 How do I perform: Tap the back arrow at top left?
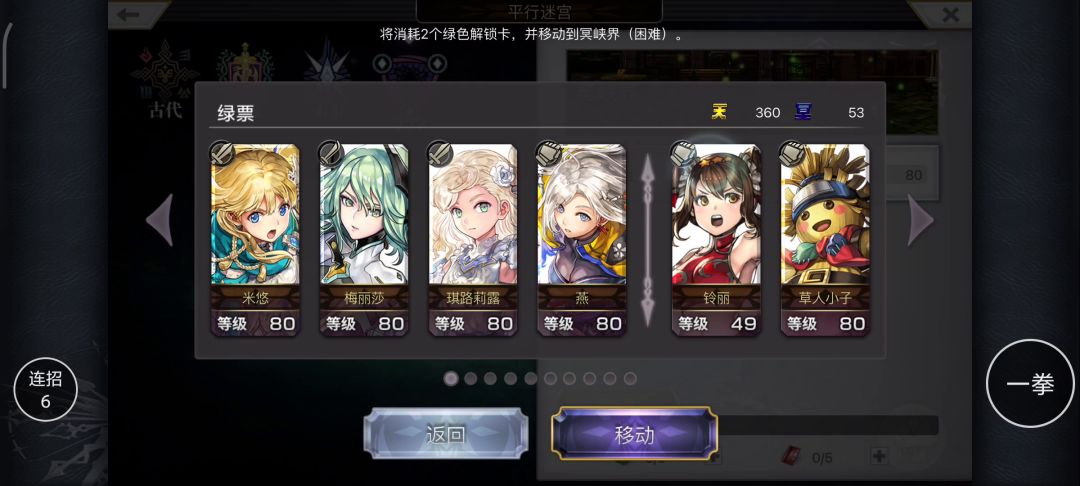point(129,14)
